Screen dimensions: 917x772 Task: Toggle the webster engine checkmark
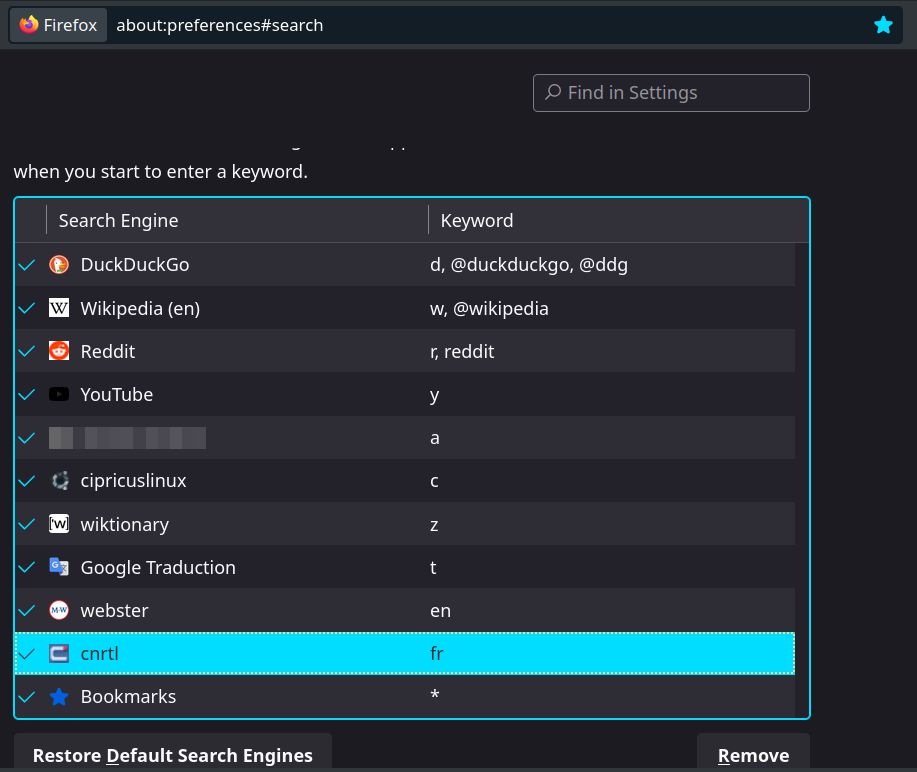click(x=27, y=611)
